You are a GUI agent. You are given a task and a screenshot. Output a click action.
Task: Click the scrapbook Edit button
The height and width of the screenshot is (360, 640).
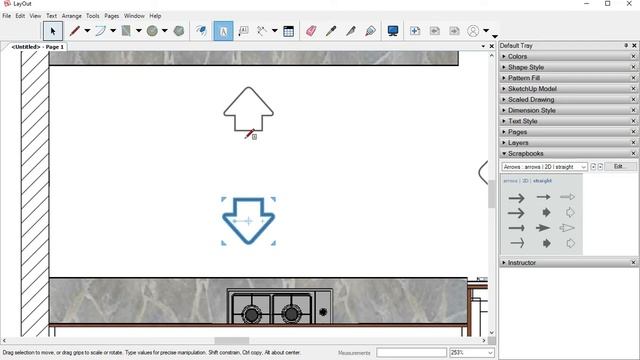pyautogui.click(x=619, y=167)
